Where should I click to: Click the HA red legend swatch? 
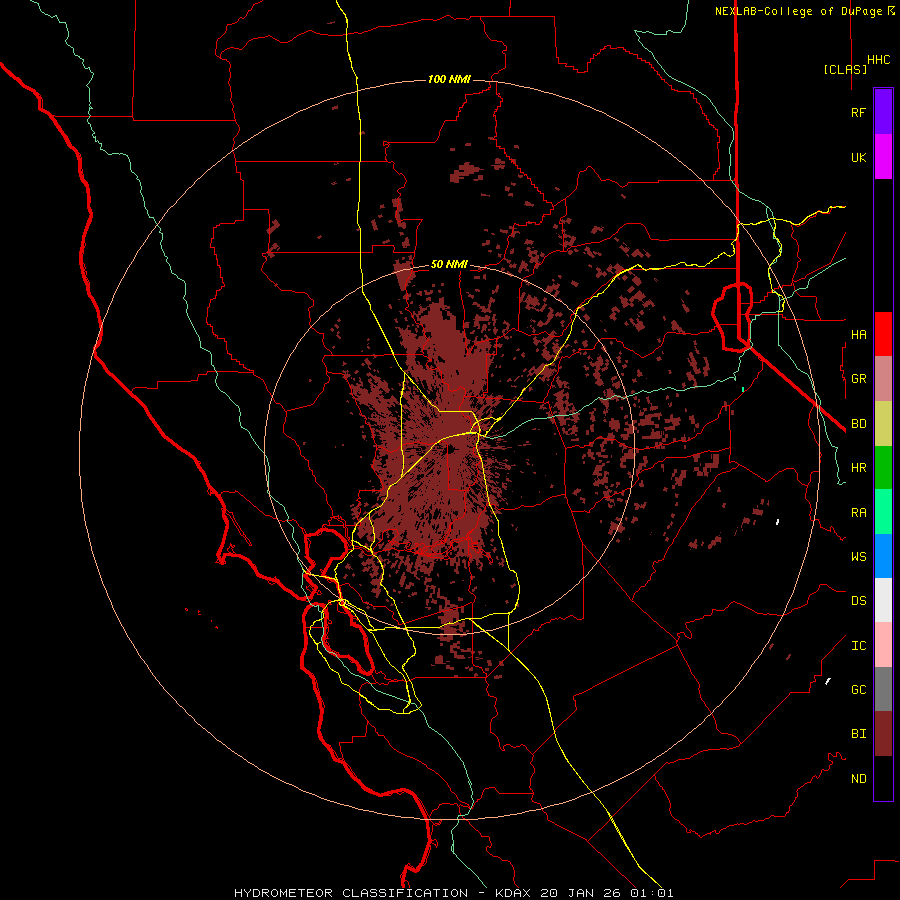883,334
